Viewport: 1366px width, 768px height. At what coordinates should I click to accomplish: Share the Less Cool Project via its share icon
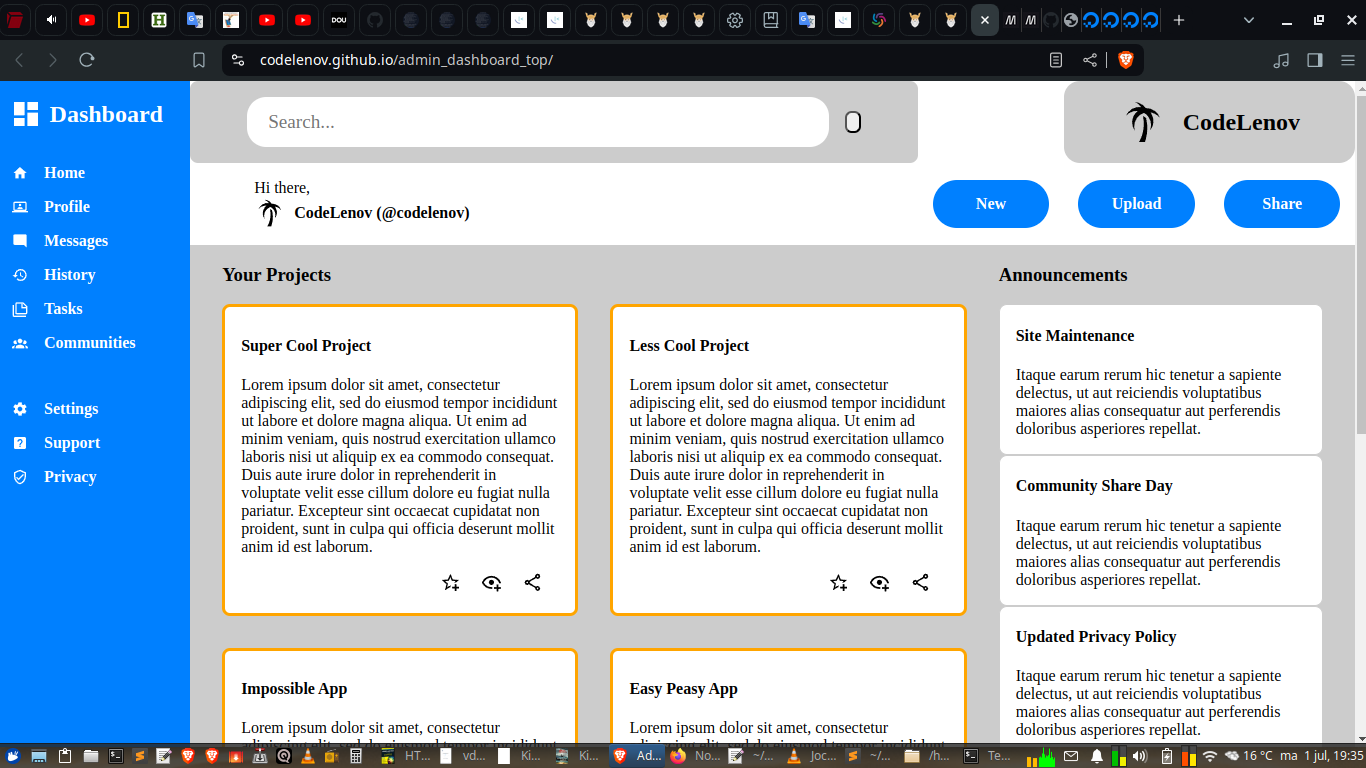point(920,582)
